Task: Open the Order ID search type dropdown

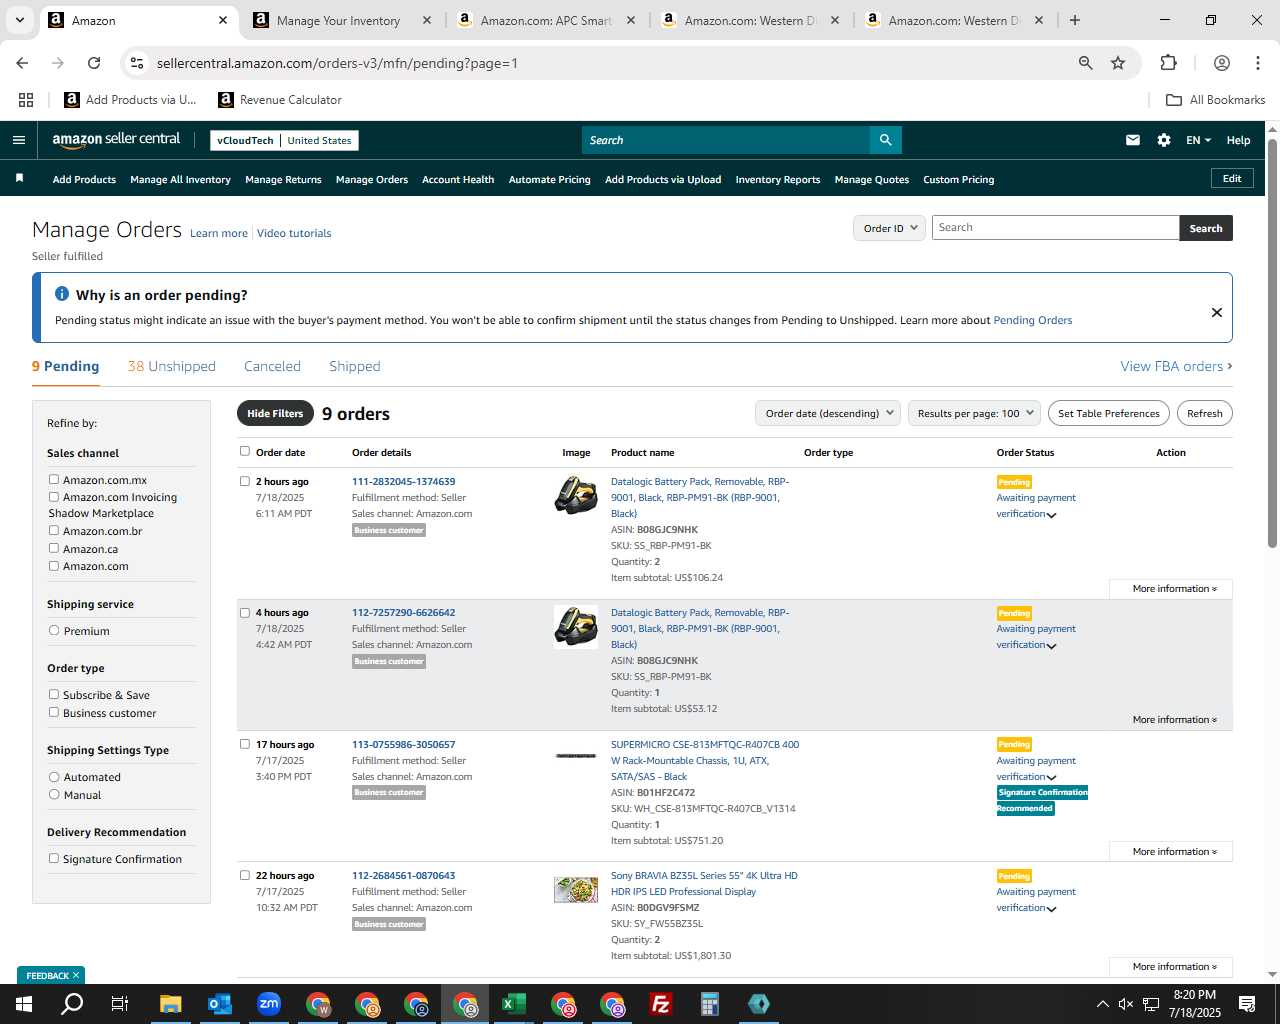Action: coord(890,228)
